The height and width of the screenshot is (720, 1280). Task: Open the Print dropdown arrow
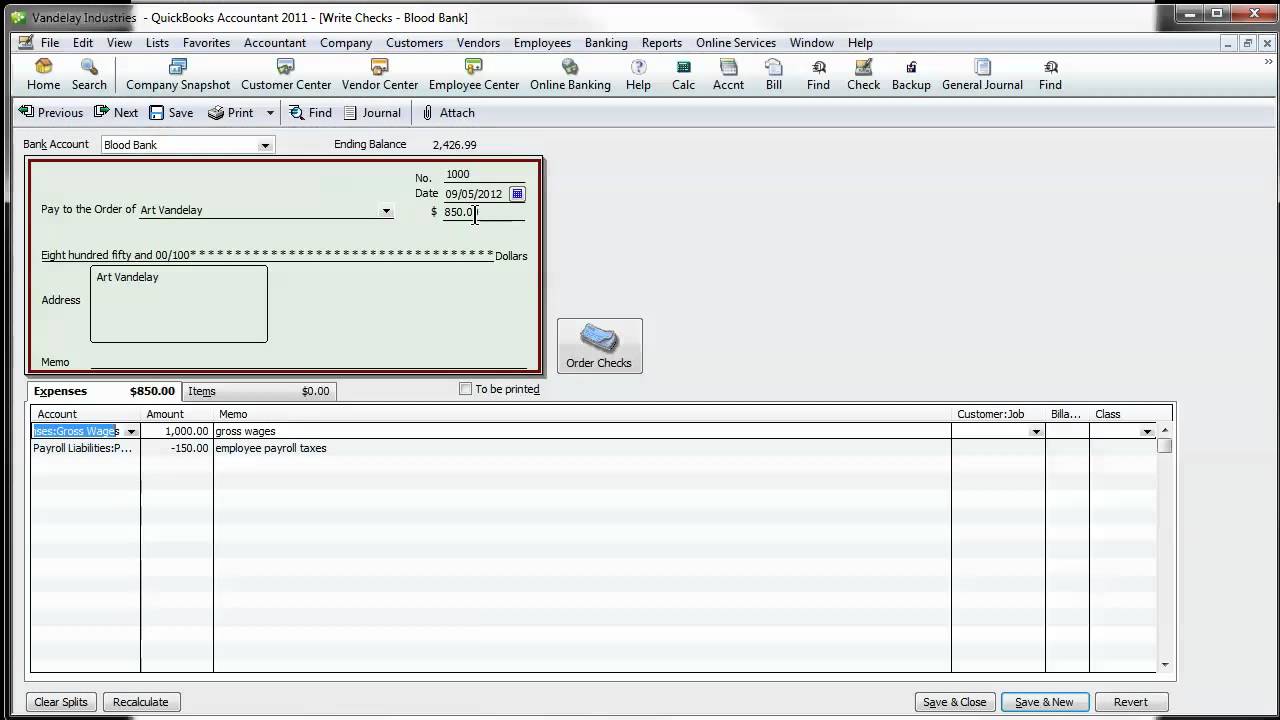pyautogui.click(x=270, y=113)
